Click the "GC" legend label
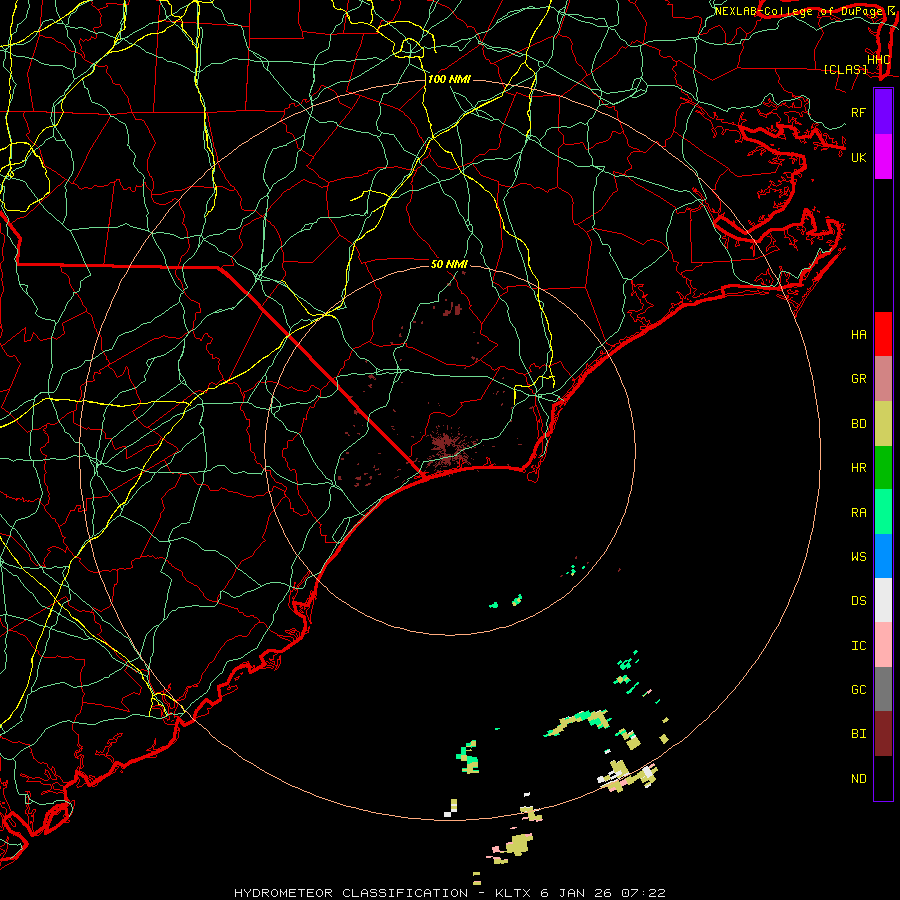The image size is (900, 900). tap(858, 690)
